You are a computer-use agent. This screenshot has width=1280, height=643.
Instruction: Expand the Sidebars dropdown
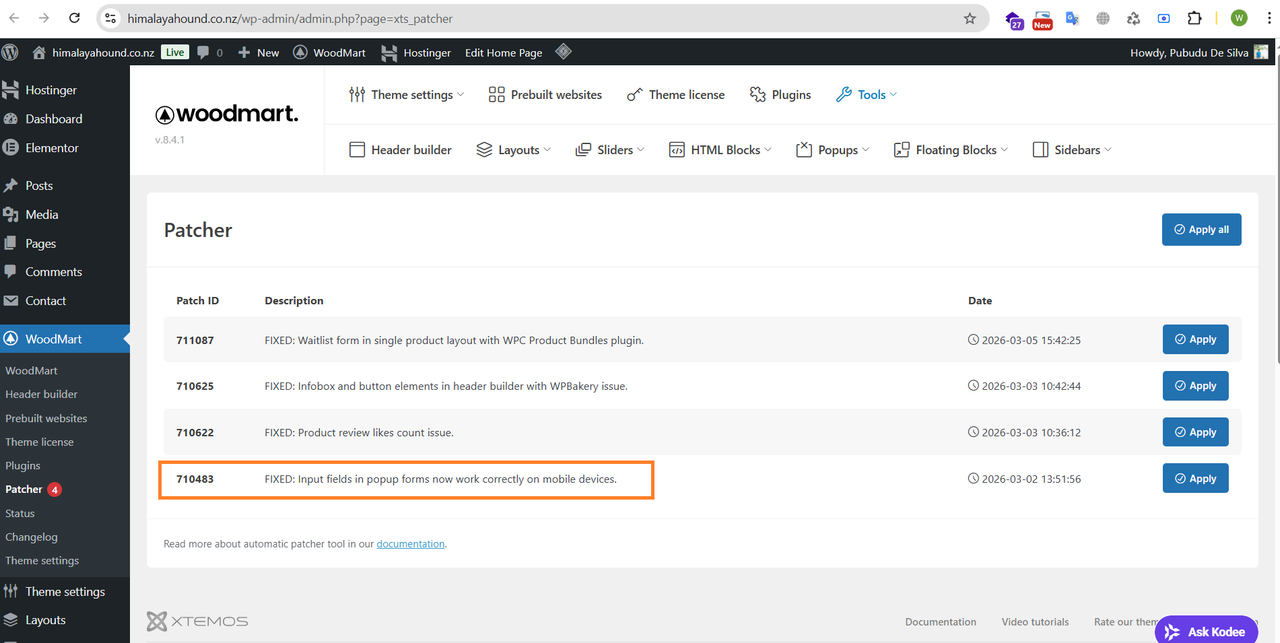1072,150
